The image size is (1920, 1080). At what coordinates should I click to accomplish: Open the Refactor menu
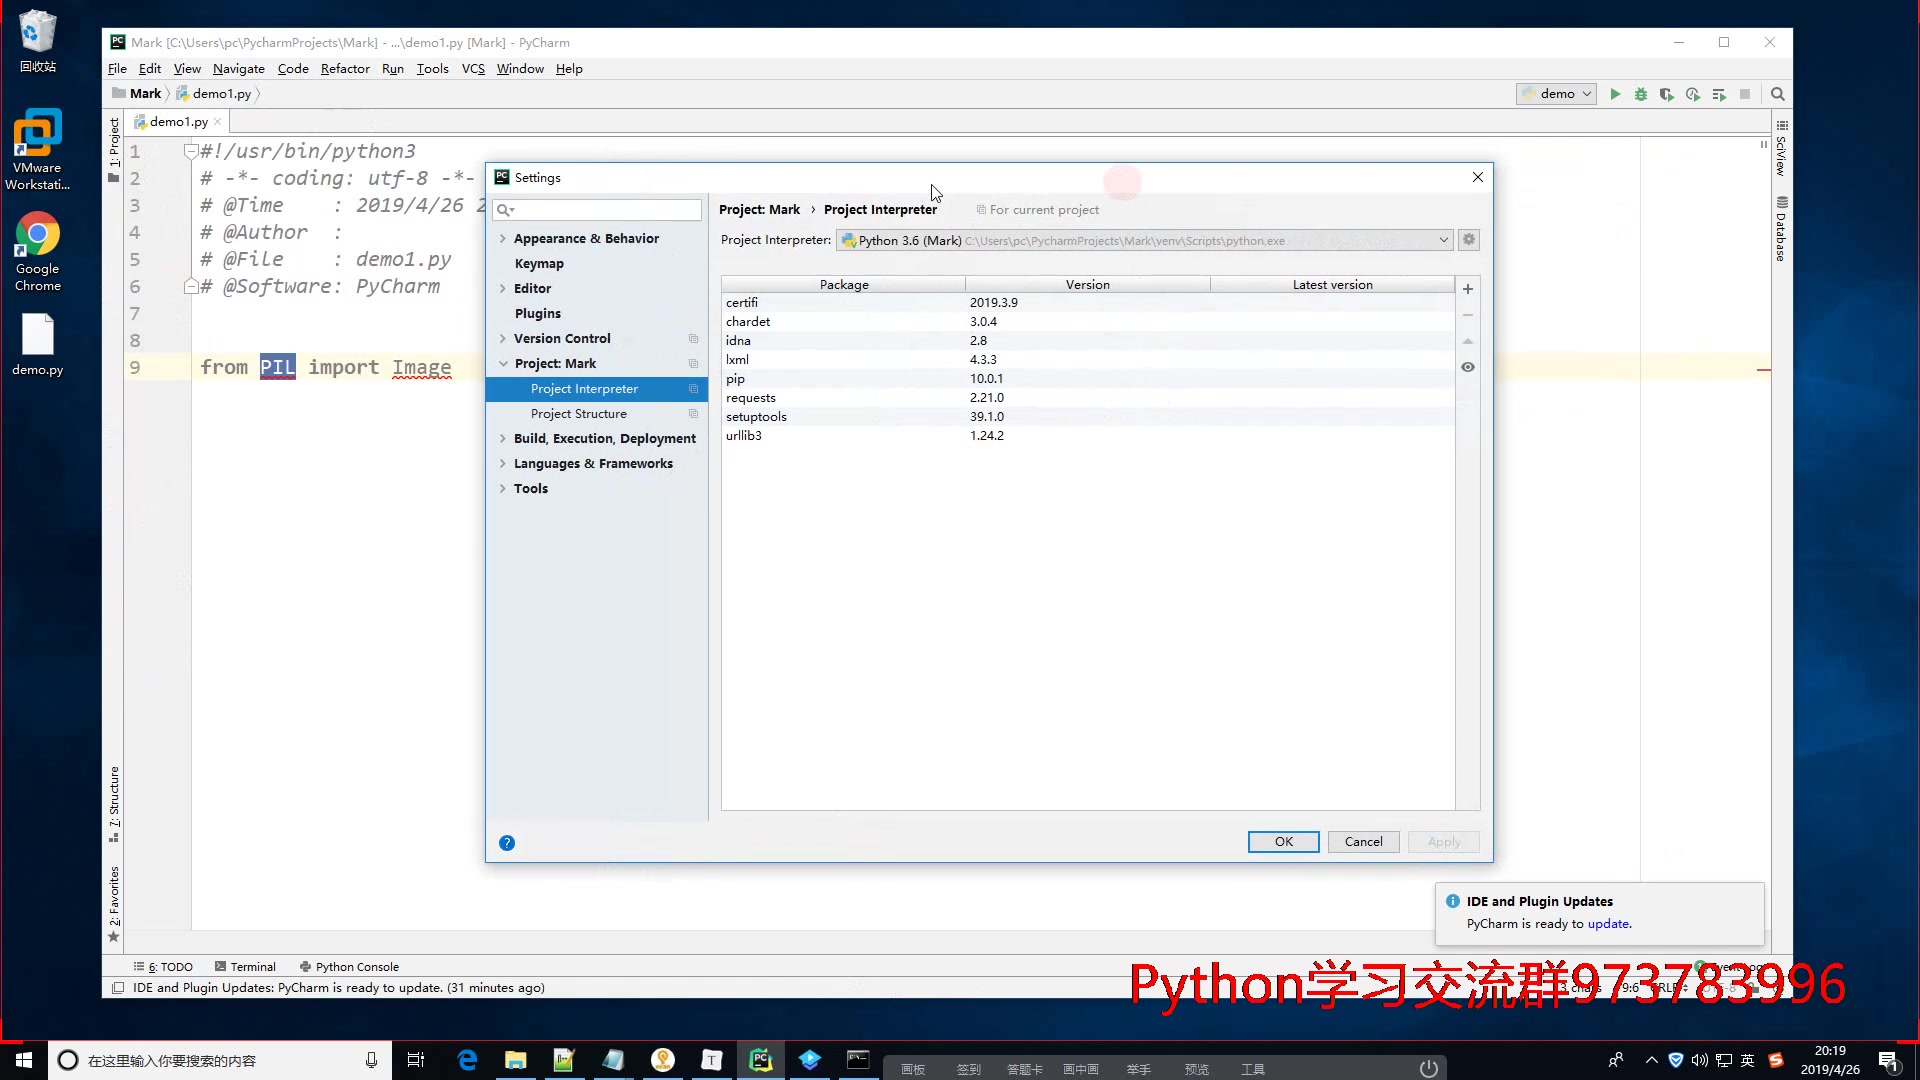[345, 69]
